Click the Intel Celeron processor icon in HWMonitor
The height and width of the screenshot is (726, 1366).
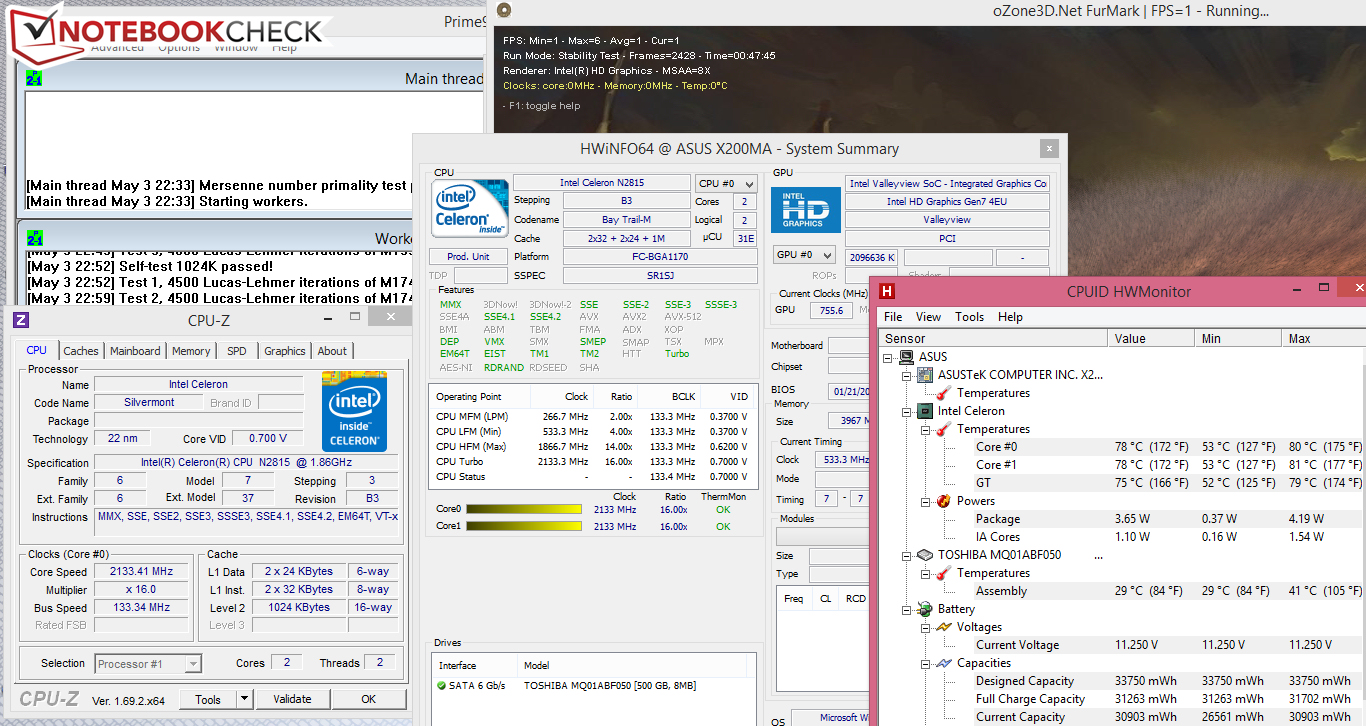926,411
